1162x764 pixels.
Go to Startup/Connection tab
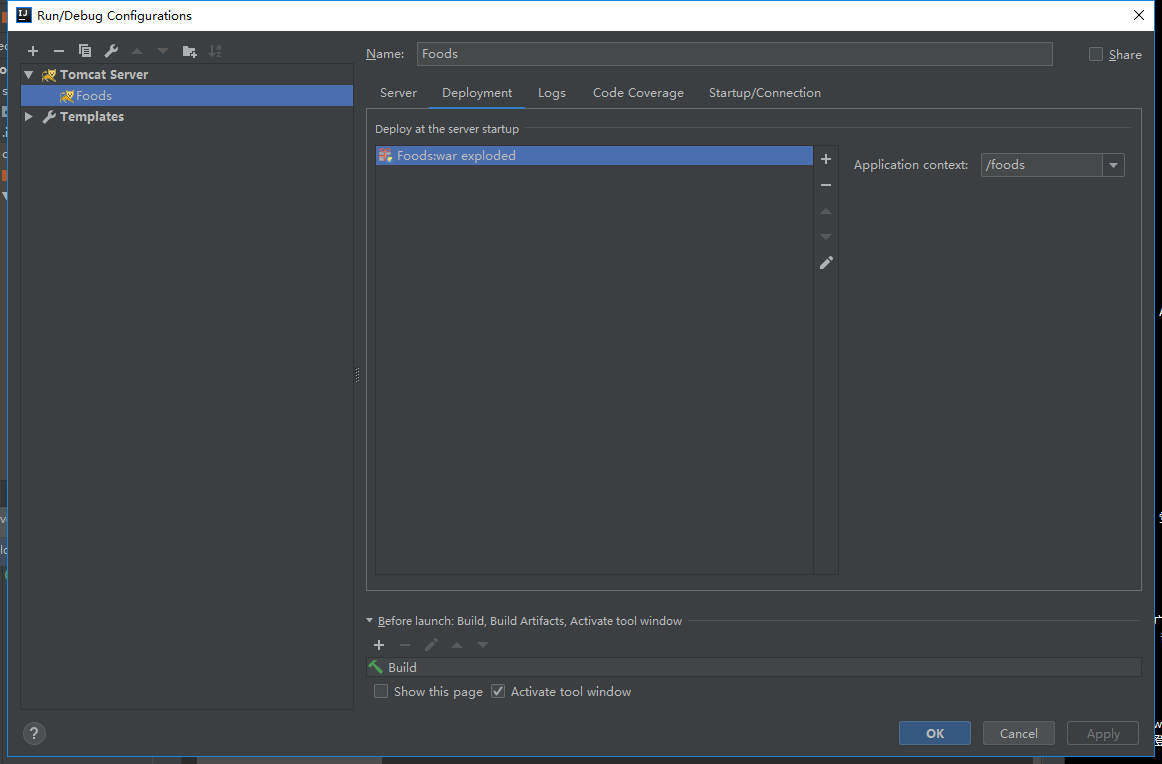(765, 93)
